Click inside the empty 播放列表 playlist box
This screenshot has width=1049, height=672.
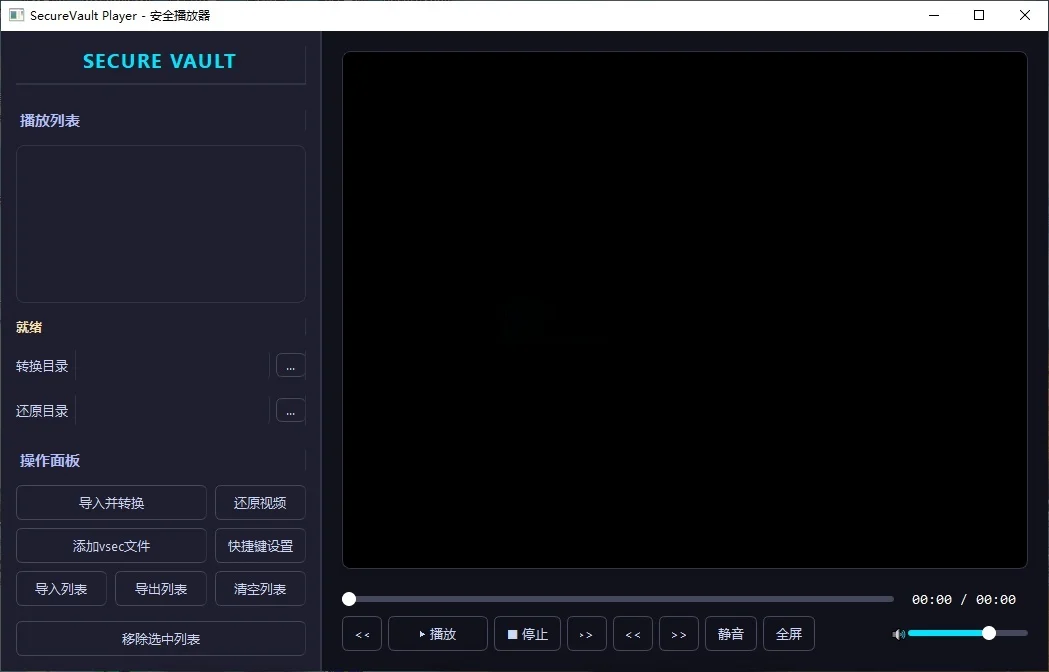161,224
